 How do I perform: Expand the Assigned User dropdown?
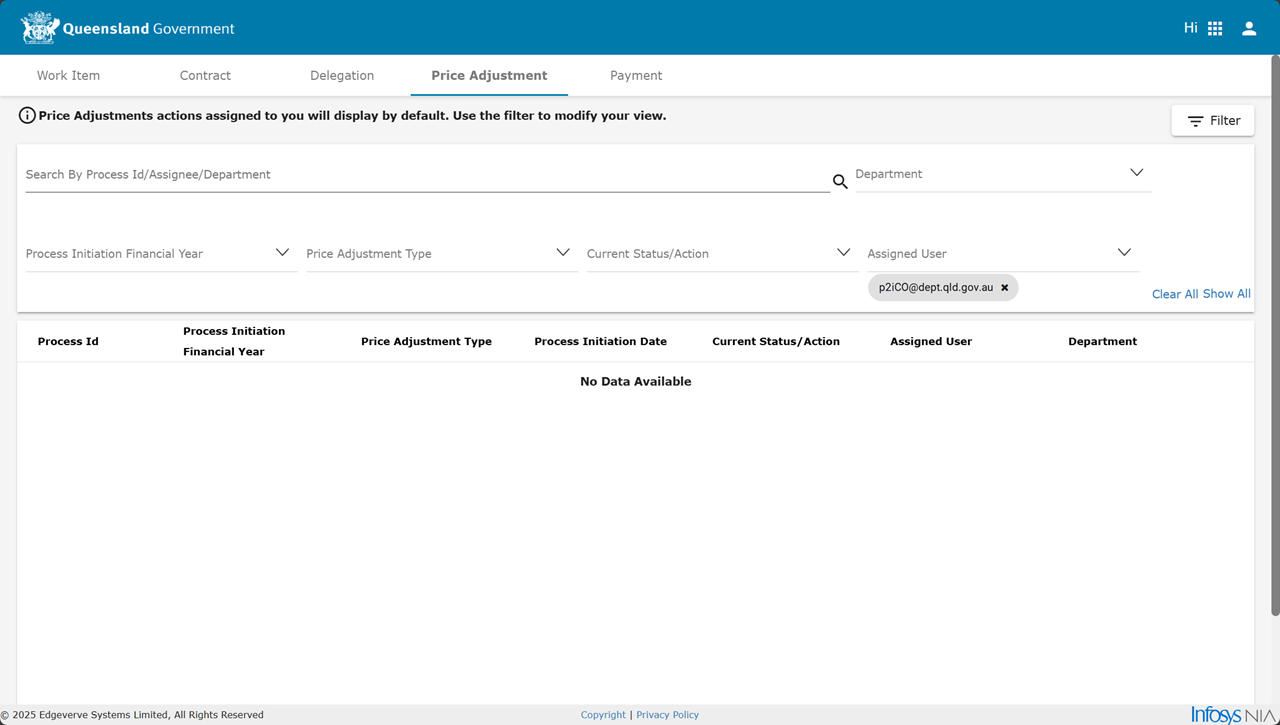1124,253
